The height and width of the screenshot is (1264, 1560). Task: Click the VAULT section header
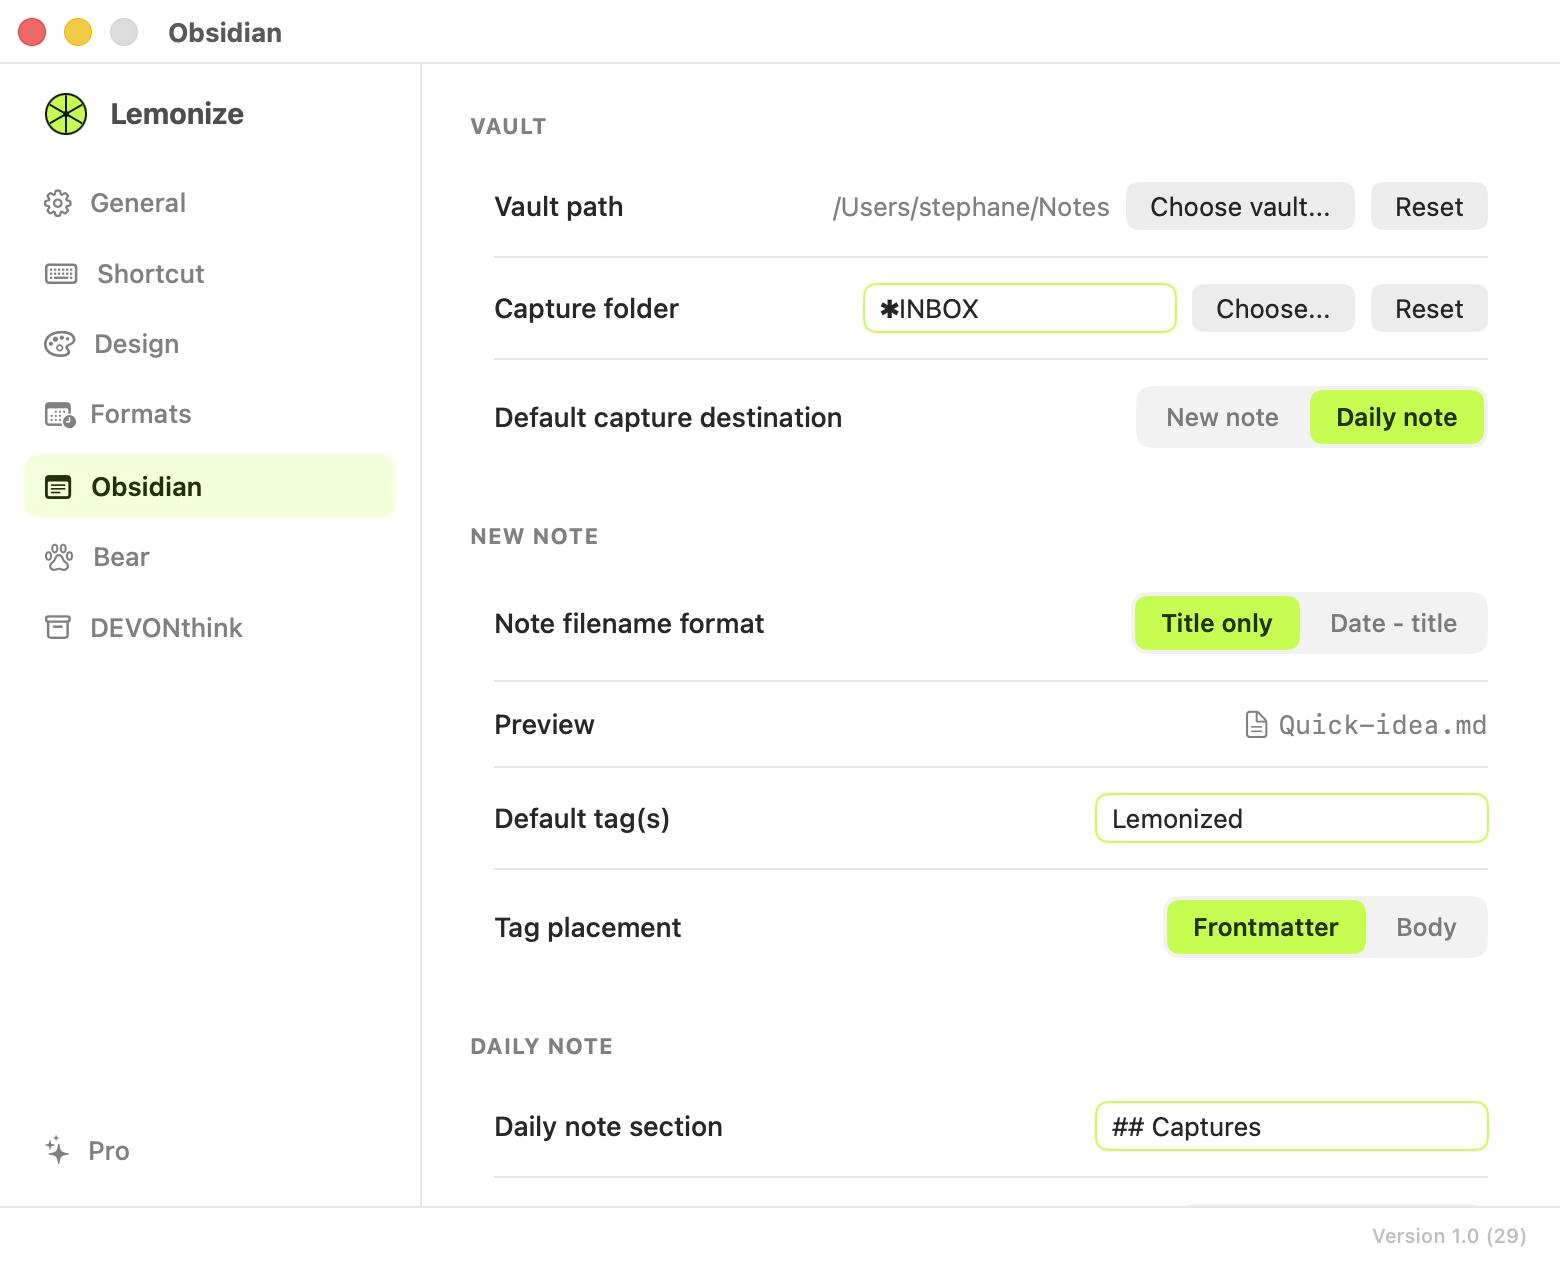pos(508,126)
